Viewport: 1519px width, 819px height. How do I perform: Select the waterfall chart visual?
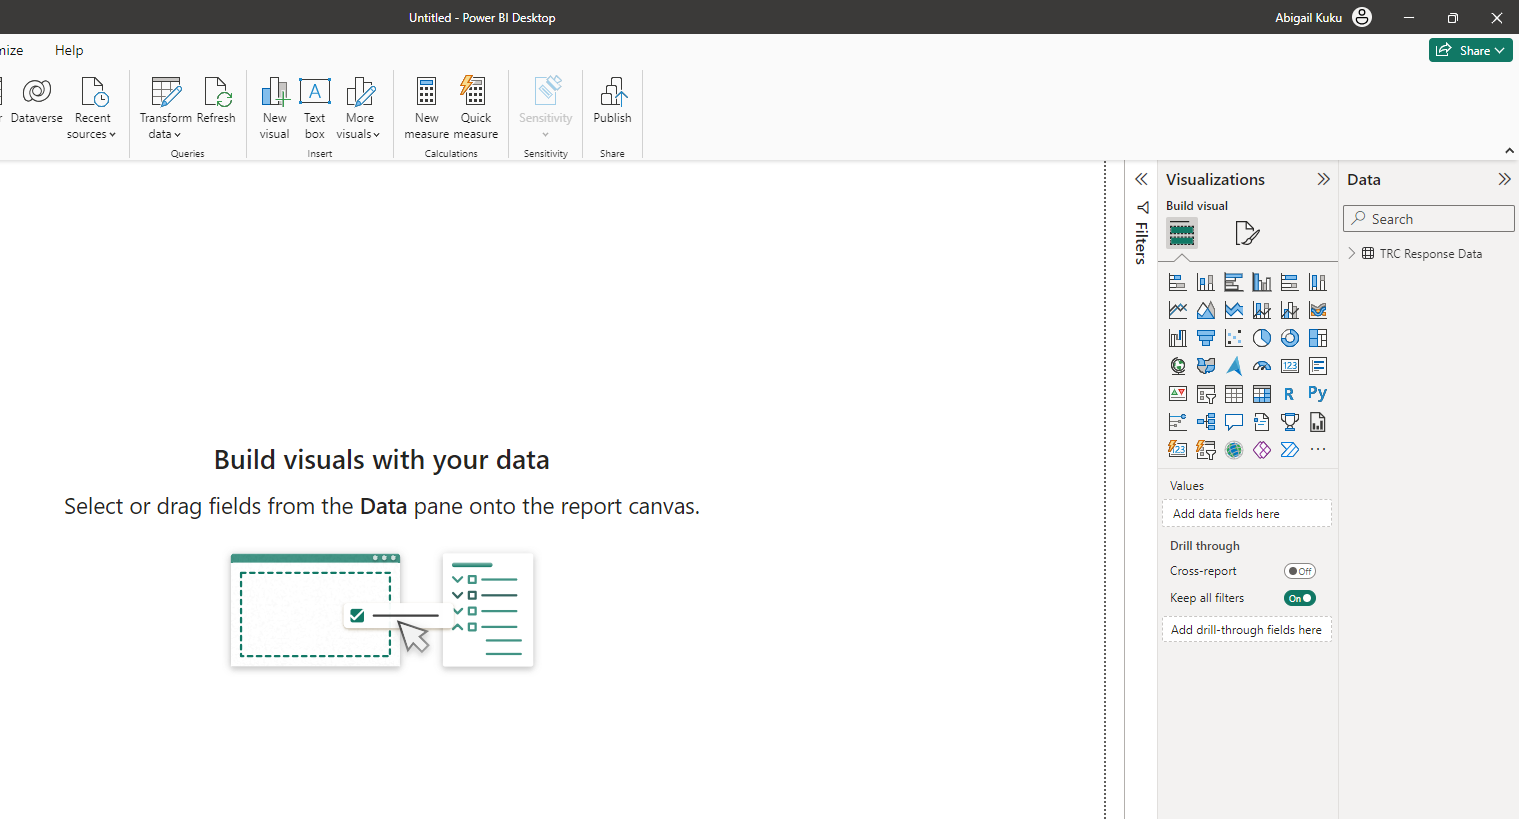coord(1178,338)
